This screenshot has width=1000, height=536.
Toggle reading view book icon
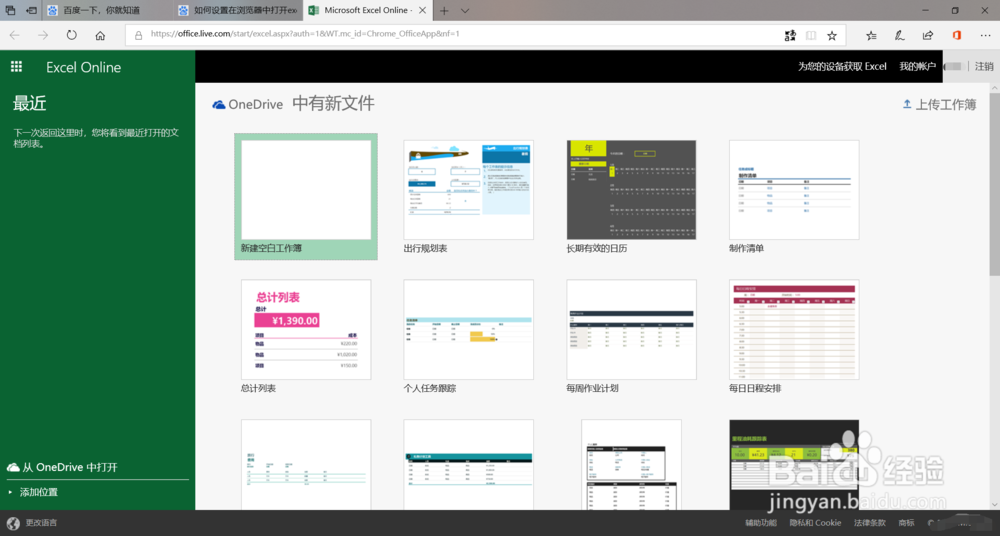811,36
